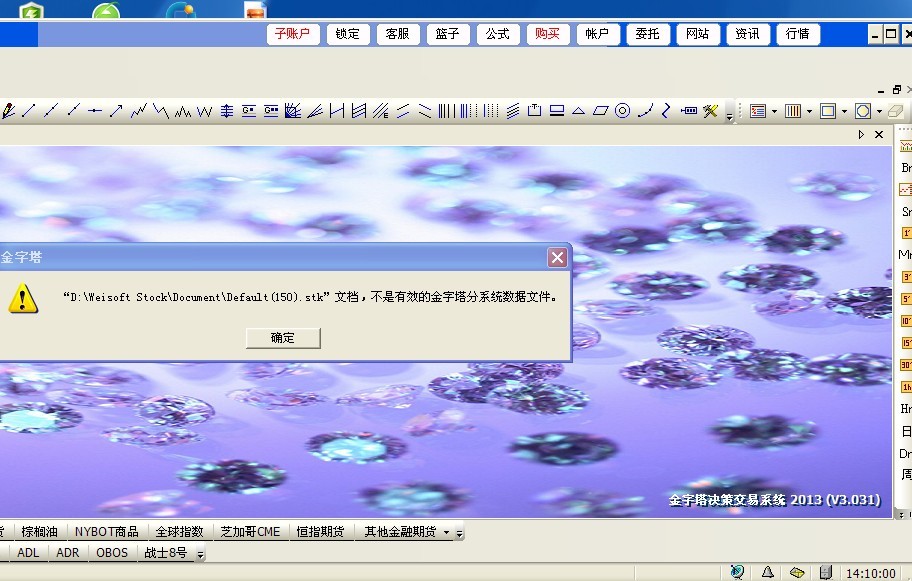912x581 pixels.
Task: Select the pencil drawing tool
Action: coord(8,111)
